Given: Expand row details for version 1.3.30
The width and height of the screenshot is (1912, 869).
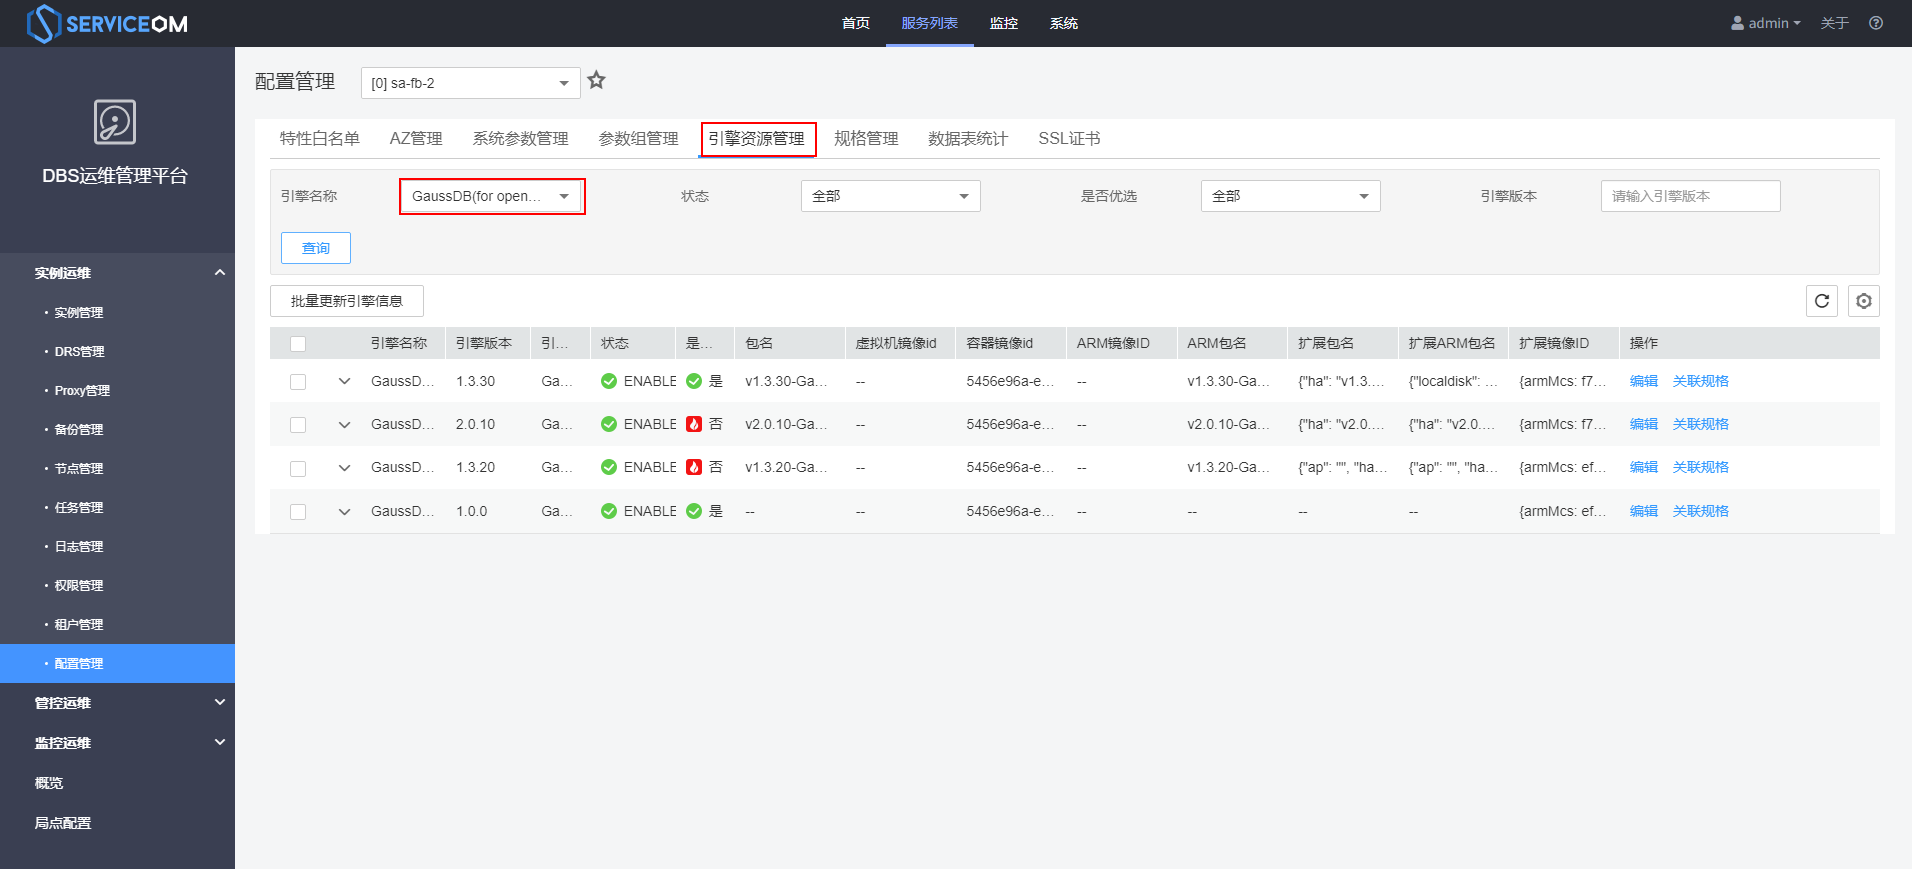Looking at the screenshot, I should point(345,381).
